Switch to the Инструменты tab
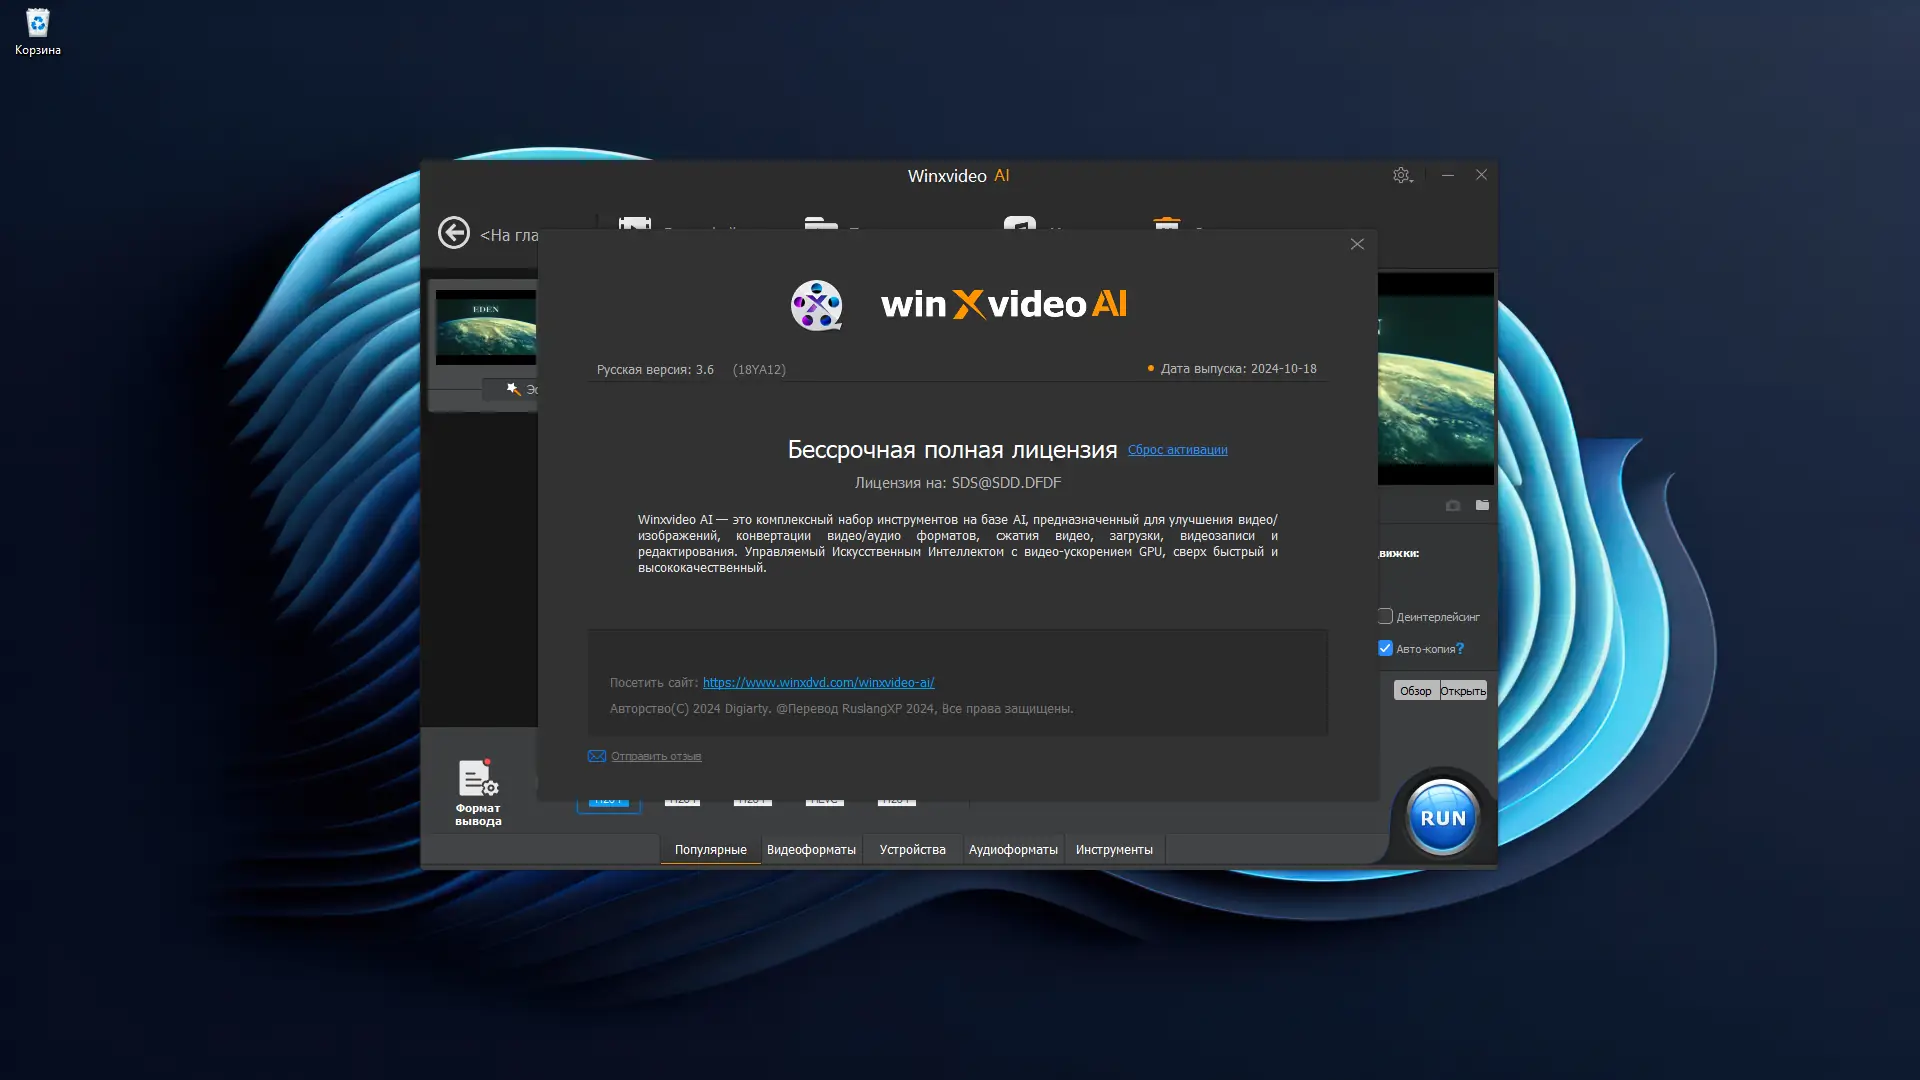The height and width of the screenshot is (1080, 1920). tap(1114, 850)
